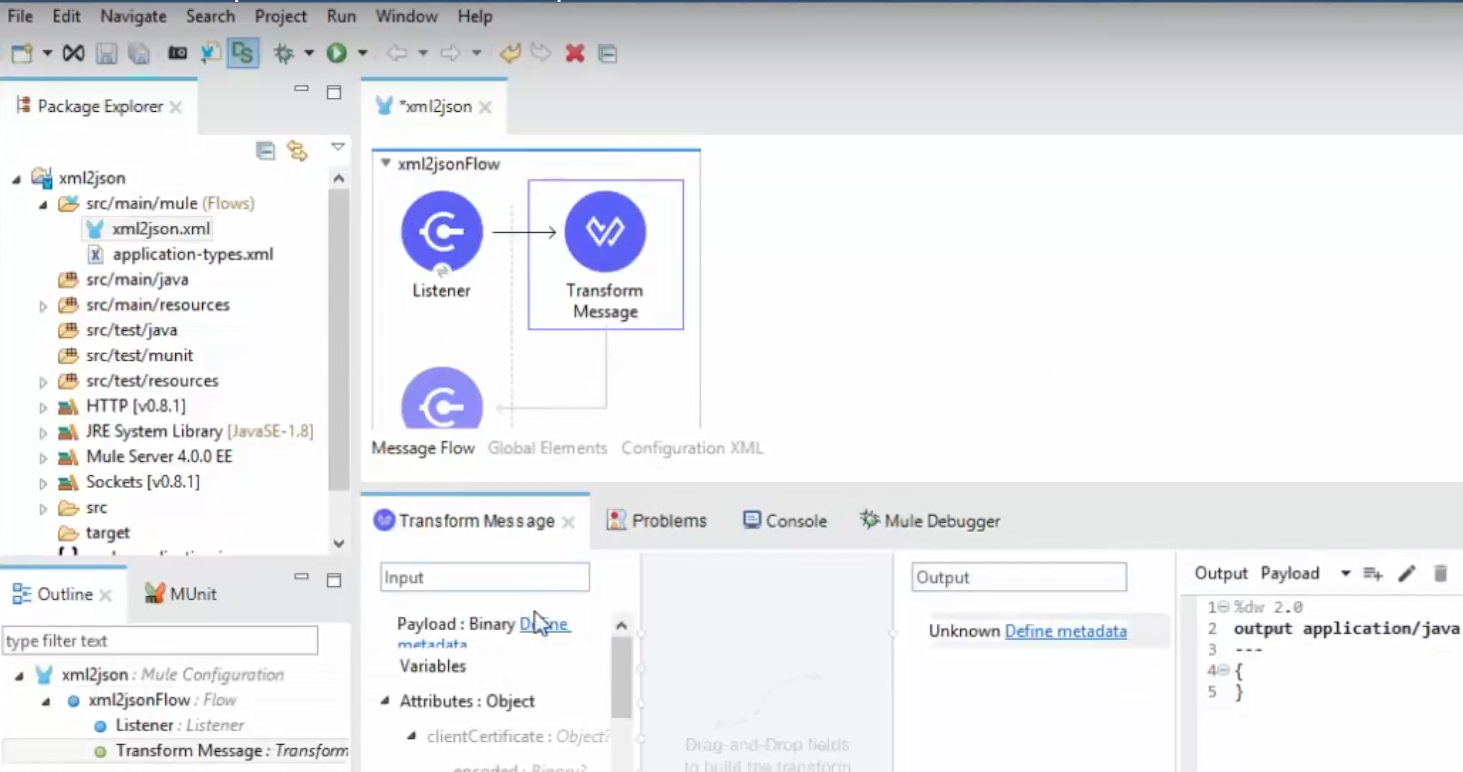1463x772 pixels.
Task: Click the trash delete icon in Output panel
Action: [x=1441, y=573]
